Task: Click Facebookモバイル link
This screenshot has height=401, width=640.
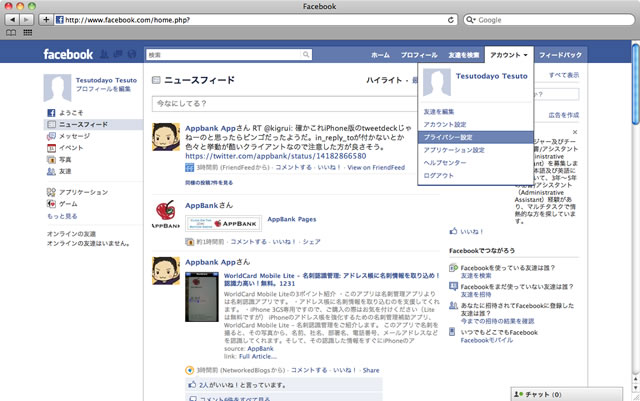Action: pos(487,340)
